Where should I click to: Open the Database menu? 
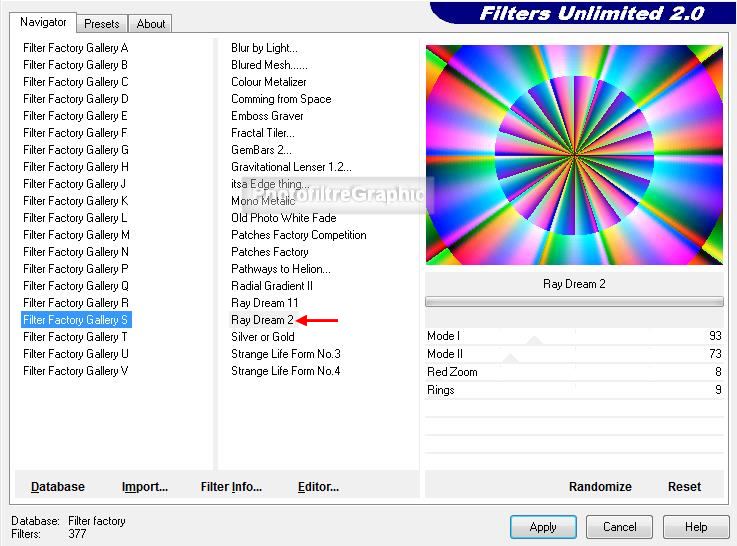pos(58,487)
